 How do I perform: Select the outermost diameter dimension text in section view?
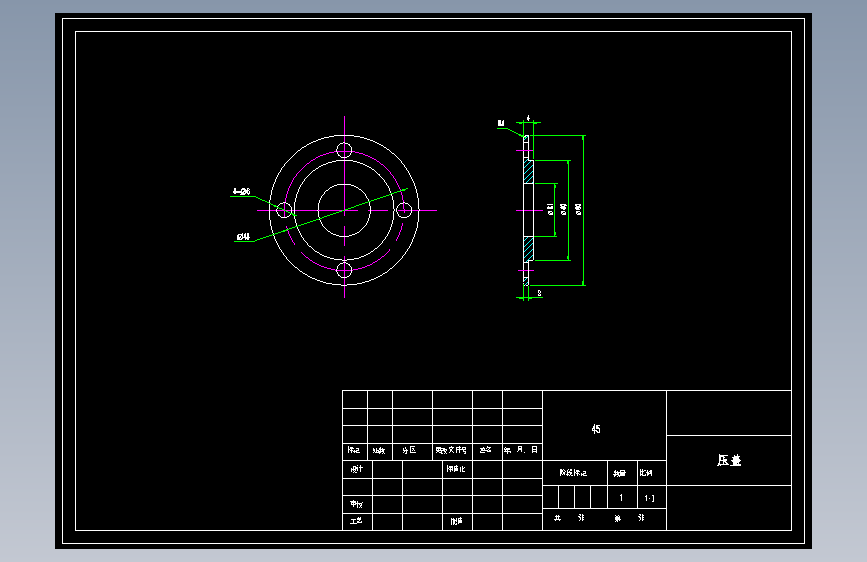[578, 209]
